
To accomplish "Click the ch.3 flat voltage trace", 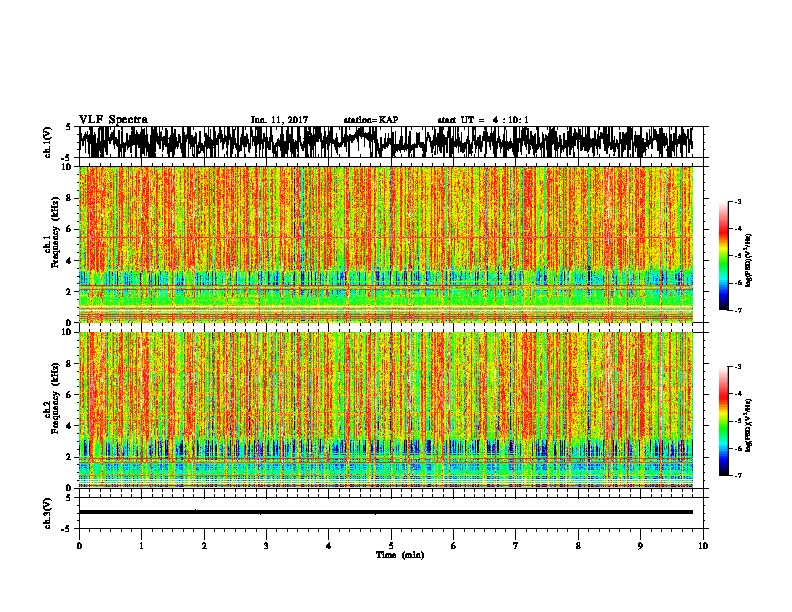I will pos(386,512).
